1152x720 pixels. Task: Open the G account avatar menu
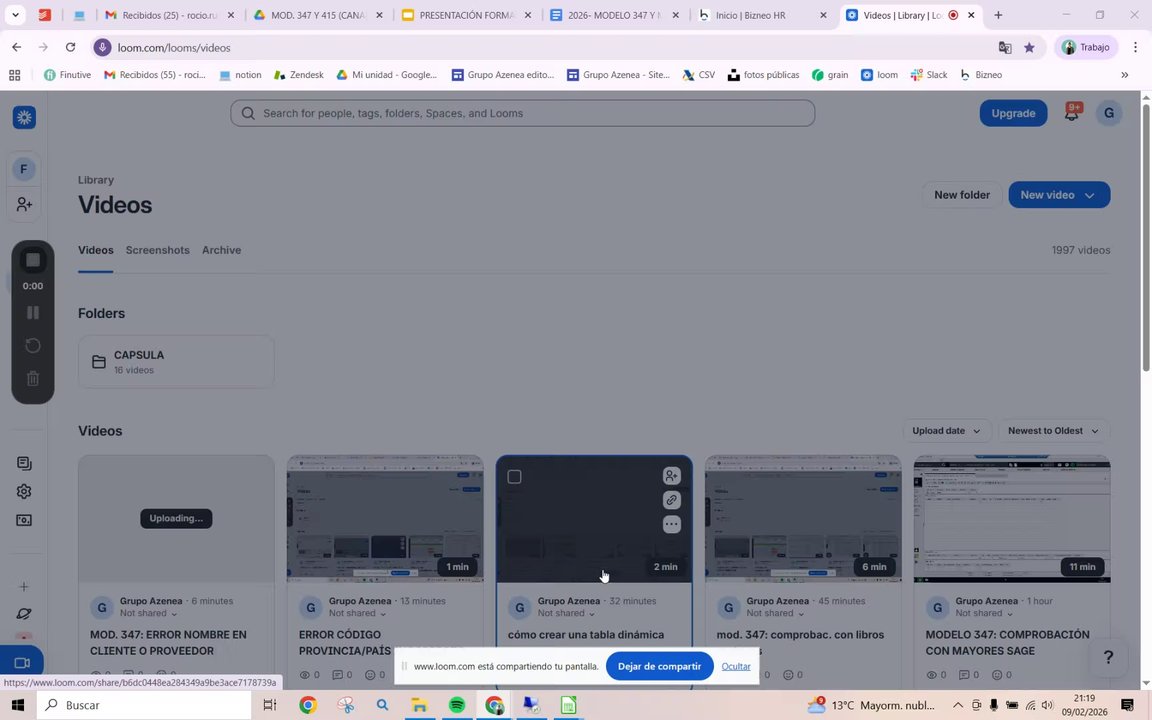pos(1109,113)
